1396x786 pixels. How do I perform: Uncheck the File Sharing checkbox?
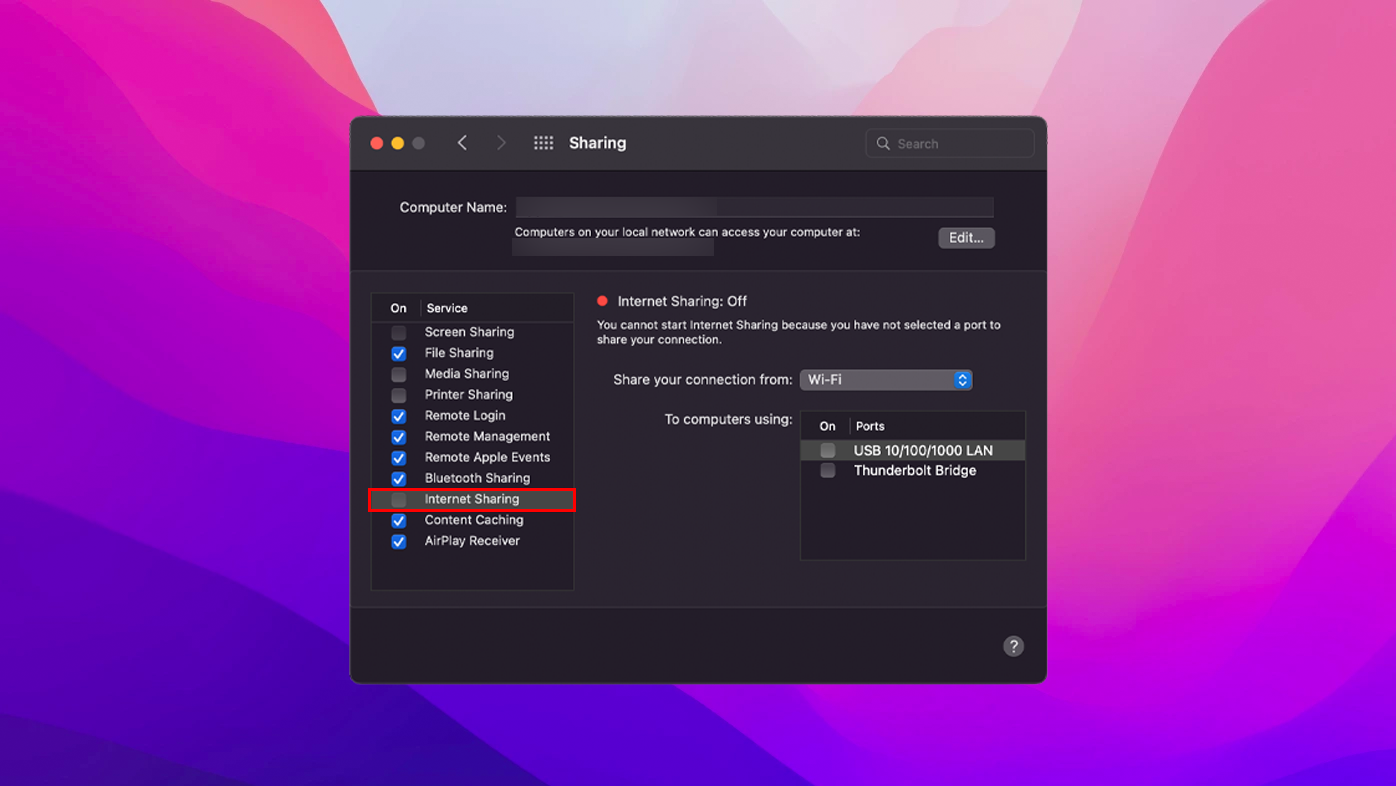[399, 353]
